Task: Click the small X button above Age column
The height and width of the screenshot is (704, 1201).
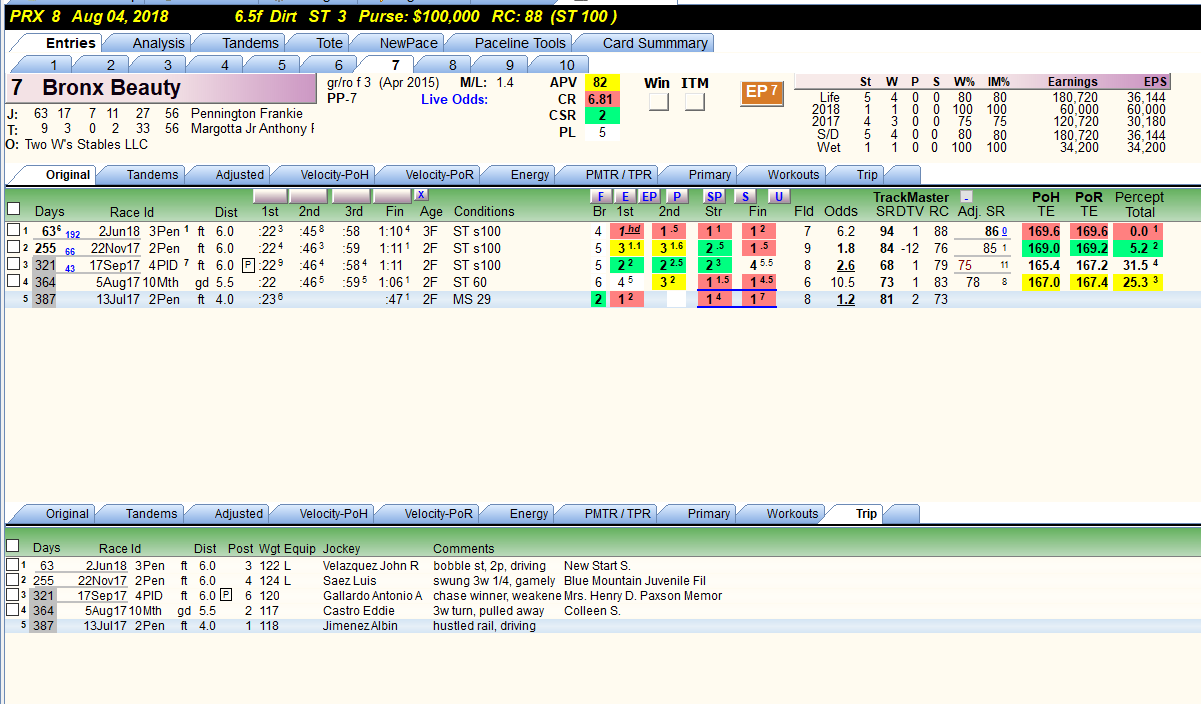Action: tap(422, 195)
